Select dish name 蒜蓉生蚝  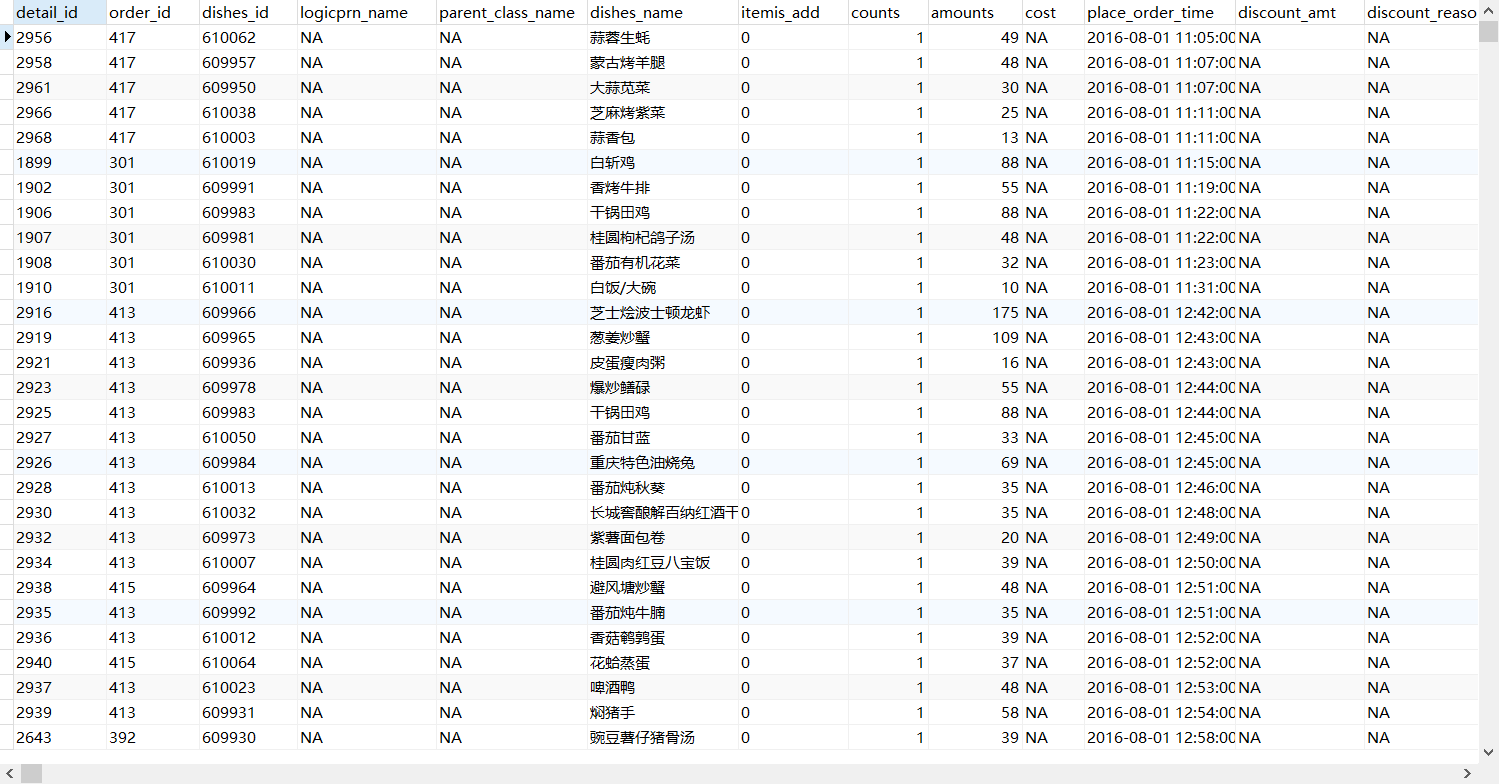tap(620, 37)
